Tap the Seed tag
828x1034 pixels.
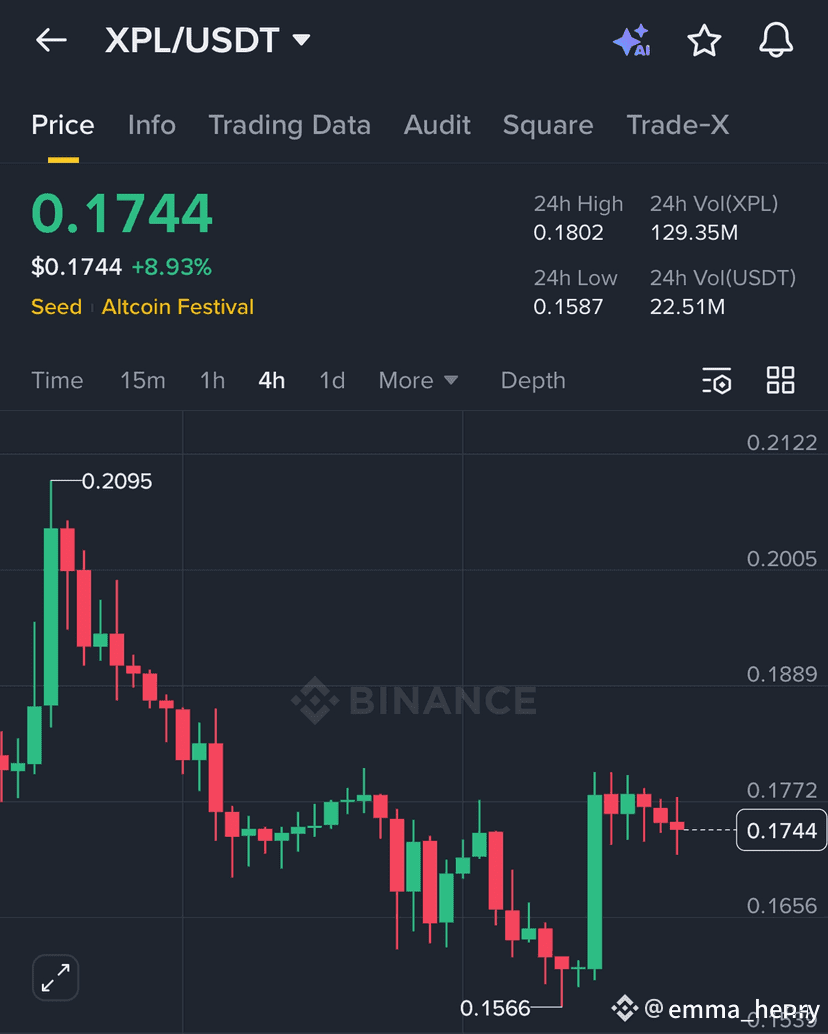57,307
